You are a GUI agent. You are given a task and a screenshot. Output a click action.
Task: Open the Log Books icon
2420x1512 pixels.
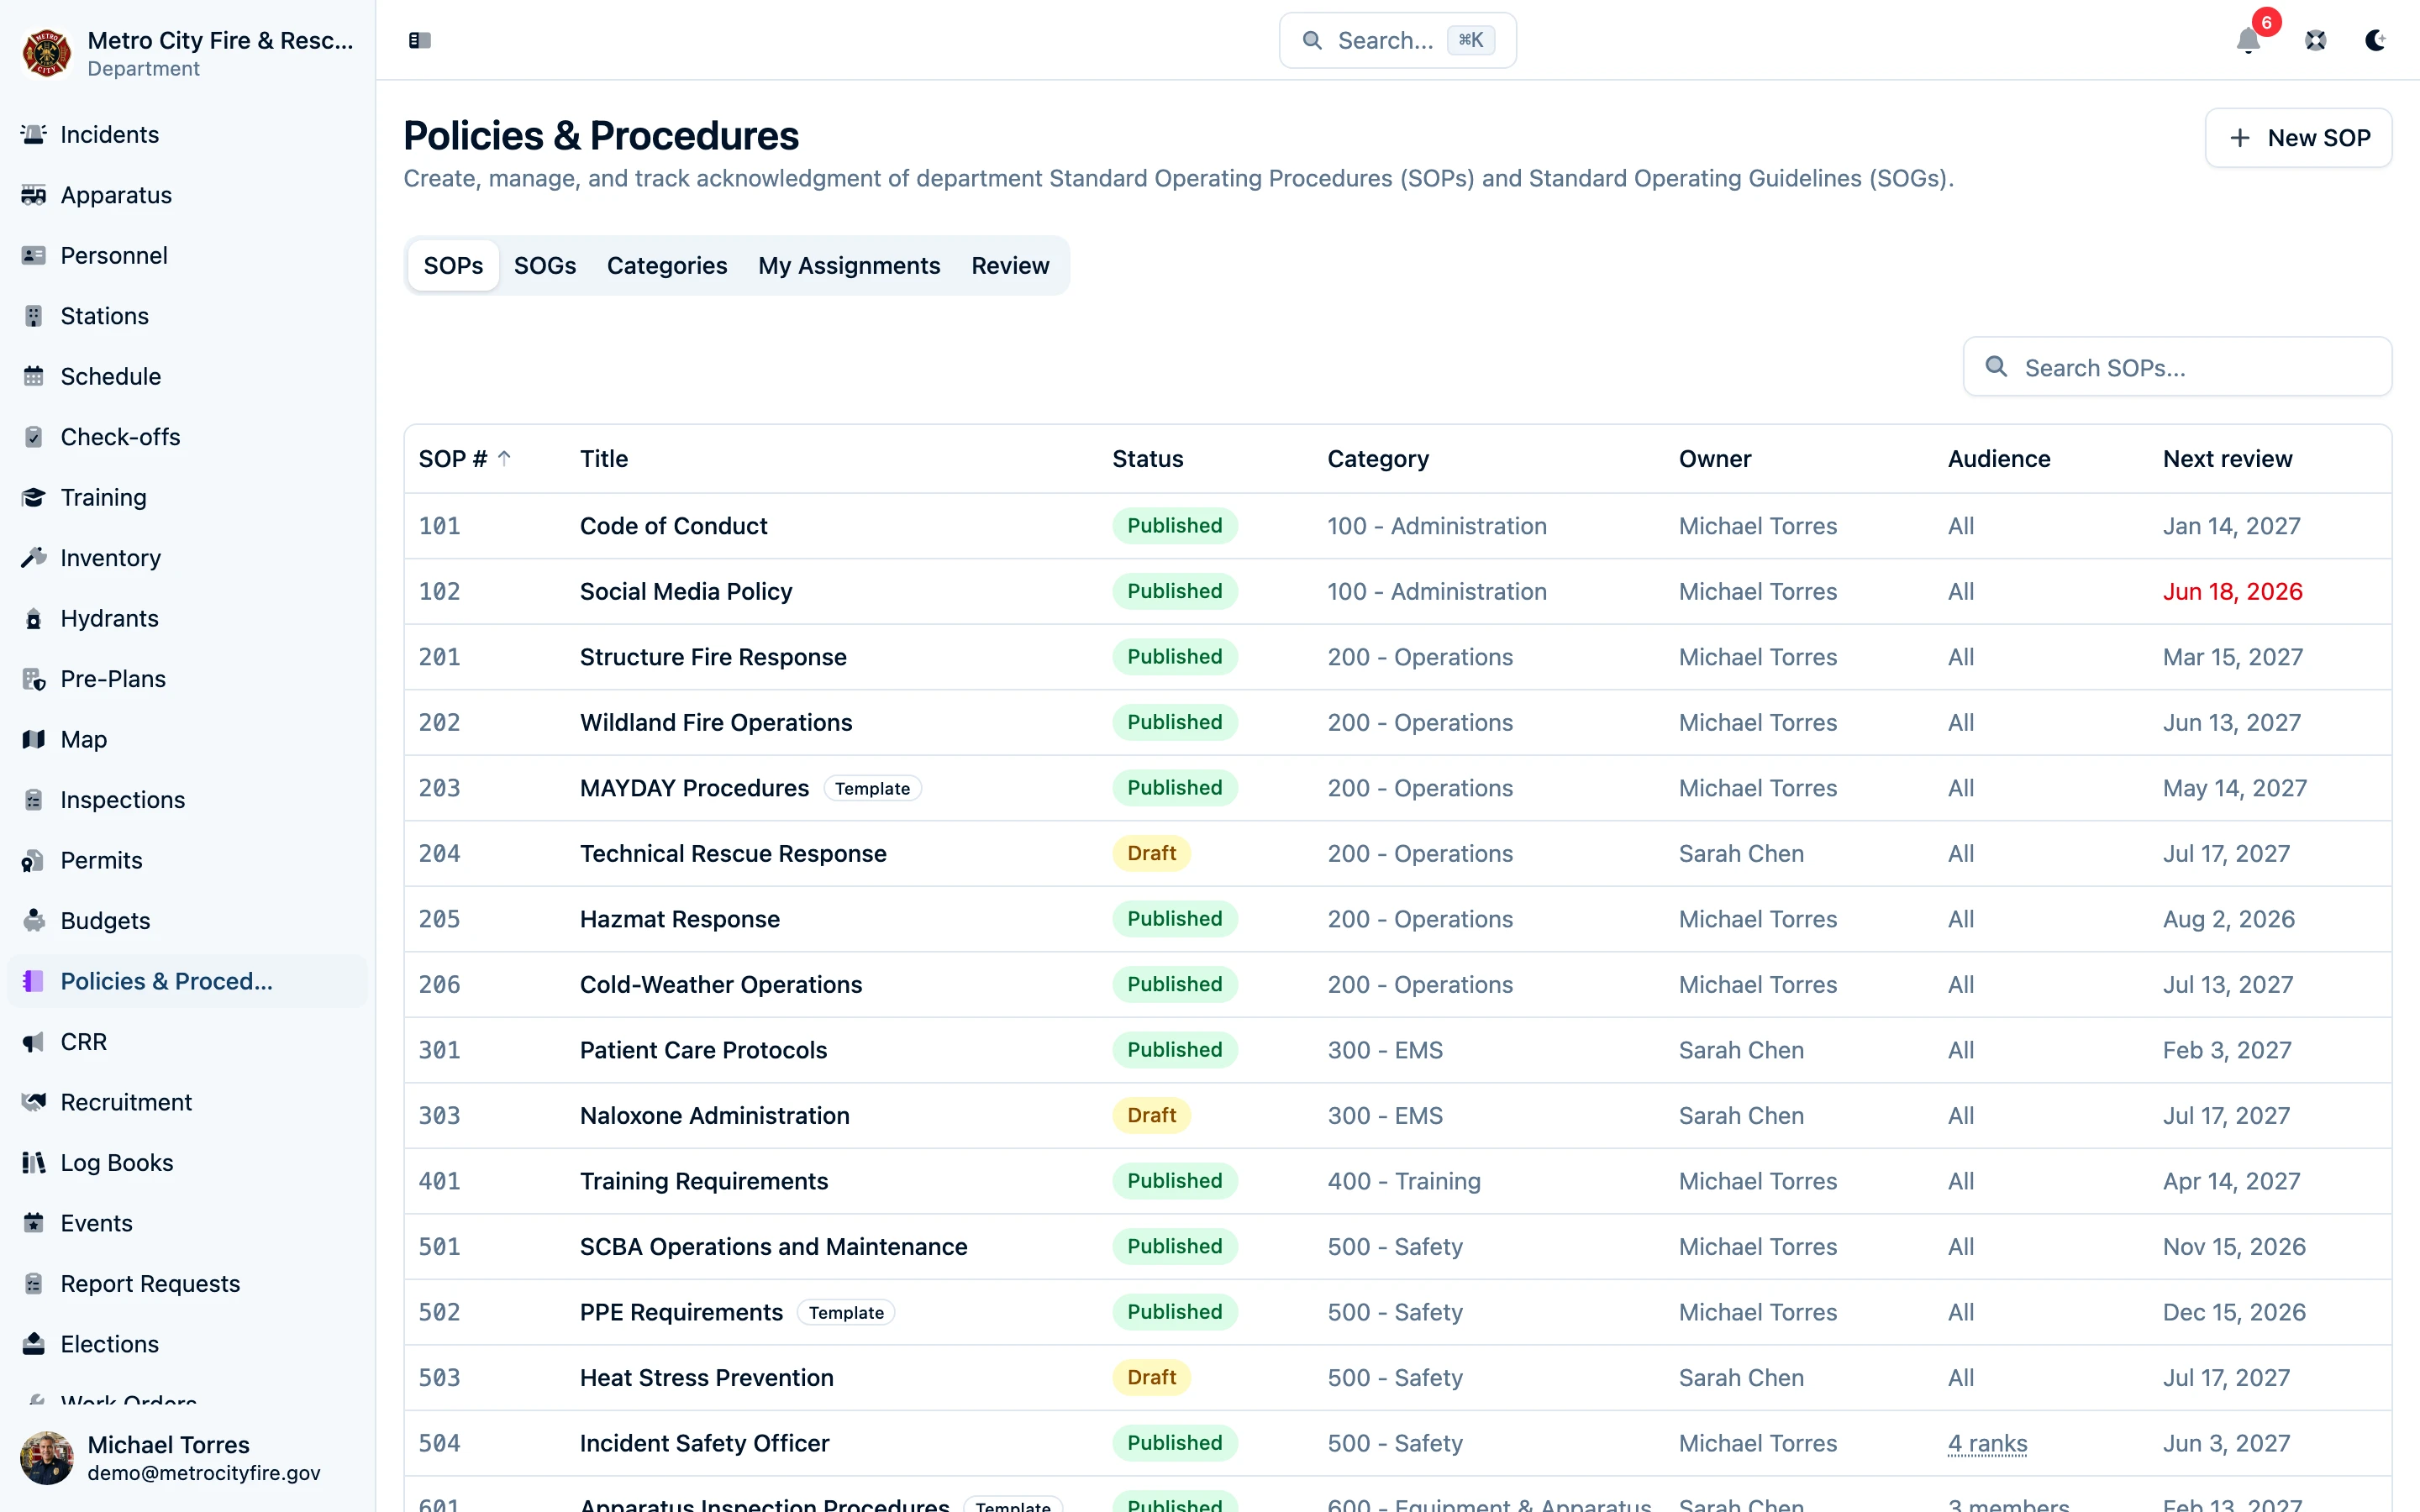33,1163
